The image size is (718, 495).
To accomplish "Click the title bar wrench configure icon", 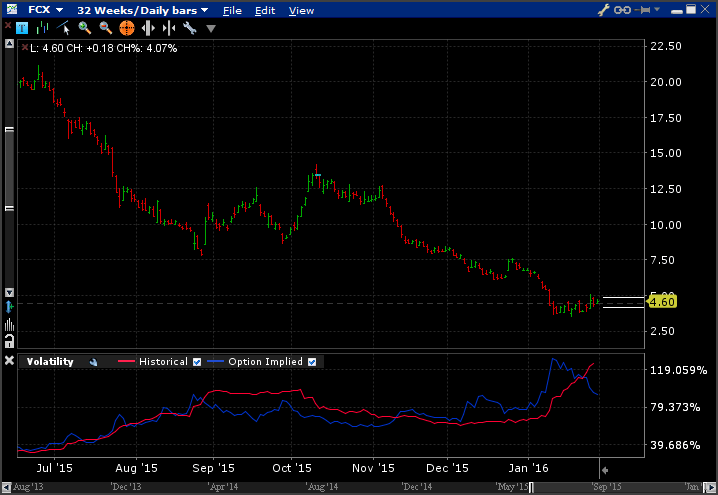I will coord(604,10).
